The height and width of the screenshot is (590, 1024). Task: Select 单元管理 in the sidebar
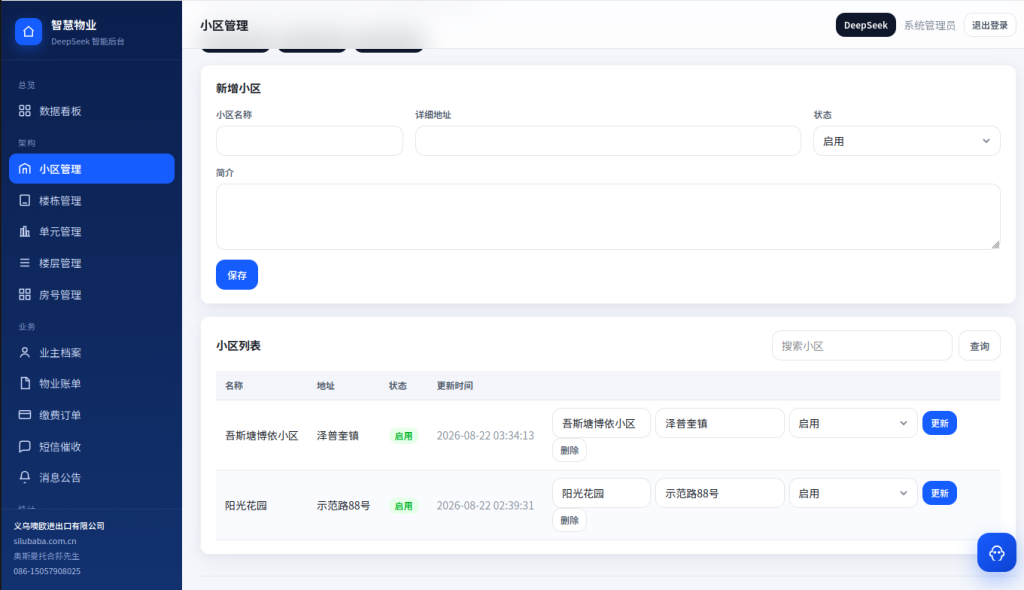point(91,231)
